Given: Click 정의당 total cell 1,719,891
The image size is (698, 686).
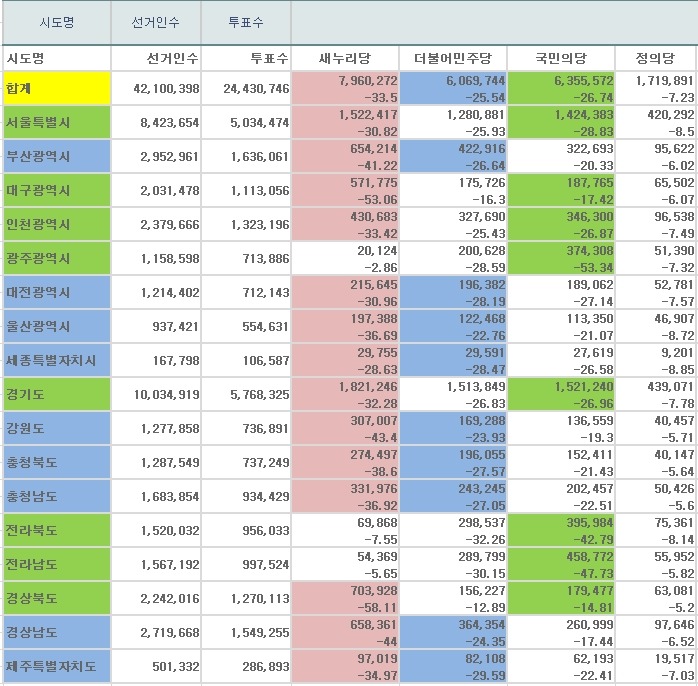Looking at the screenshot, I should (x=656, y=89).
